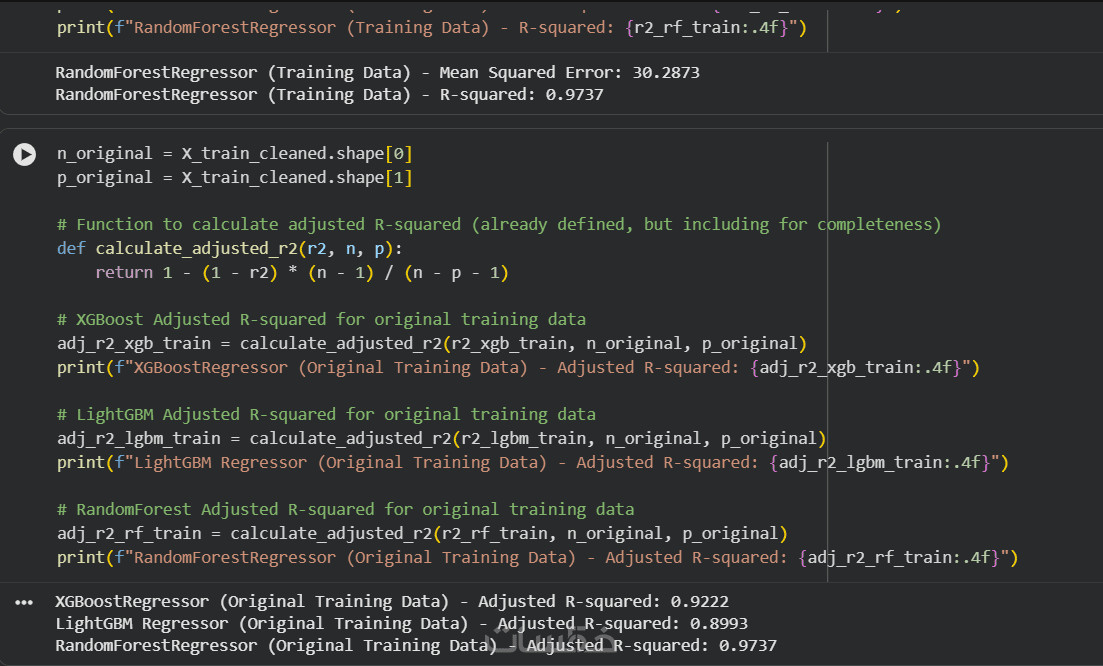
Task: Click the 'adj_r2_rf_train = calculate_adjusted_r2' line
Action: 422,534
